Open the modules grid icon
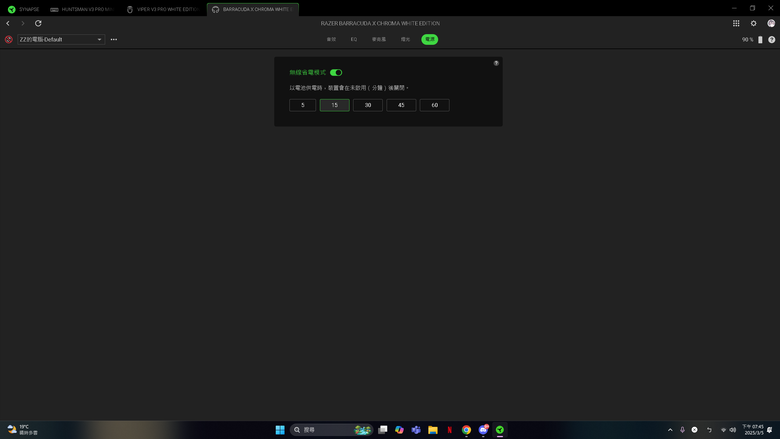Screen dimensions: 780x439 pyautogui.click(x=736, y=23)
